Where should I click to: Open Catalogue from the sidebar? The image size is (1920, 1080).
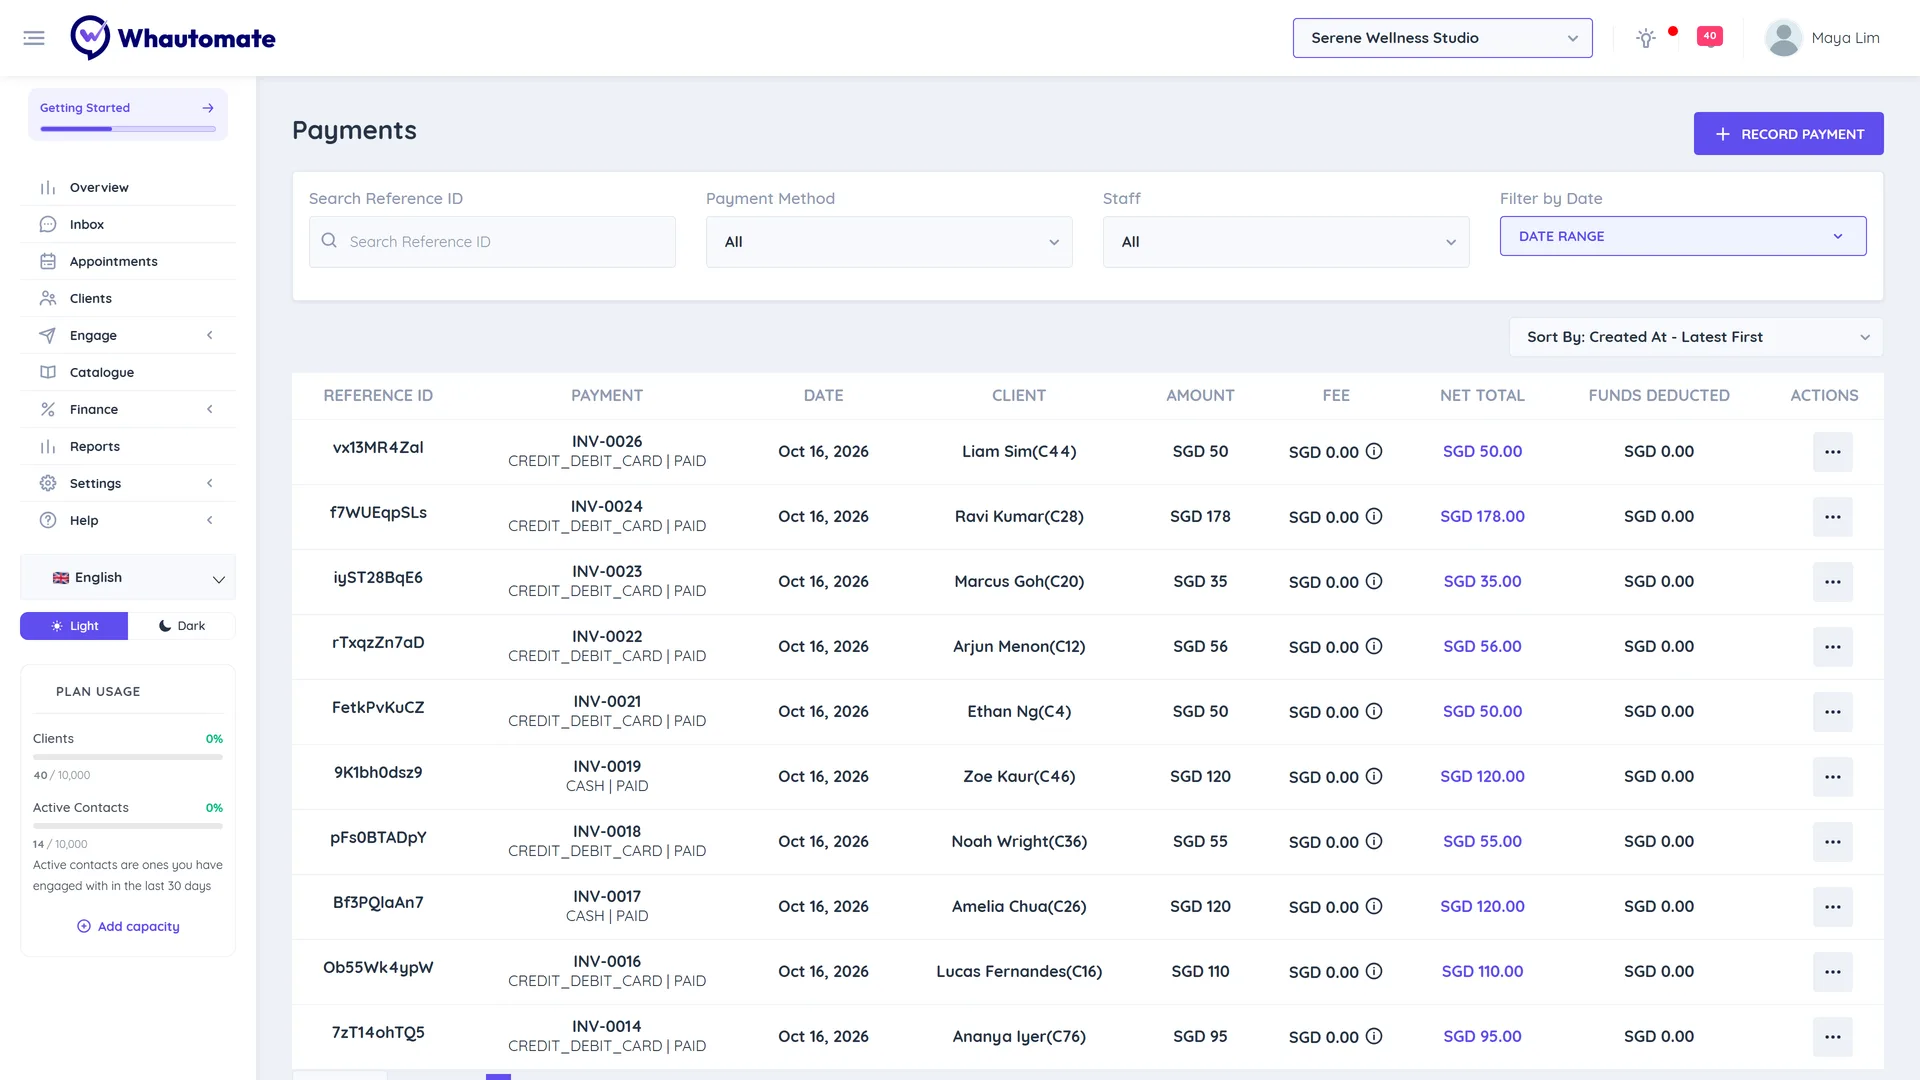click(128, 372)
